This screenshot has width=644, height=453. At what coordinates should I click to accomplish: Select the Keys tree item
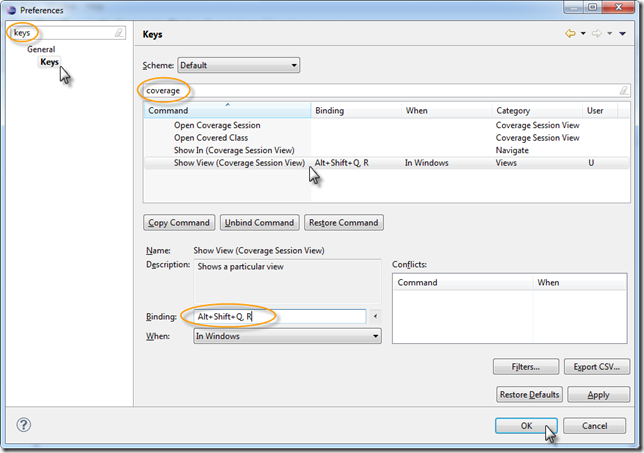(x=49, y=62)
